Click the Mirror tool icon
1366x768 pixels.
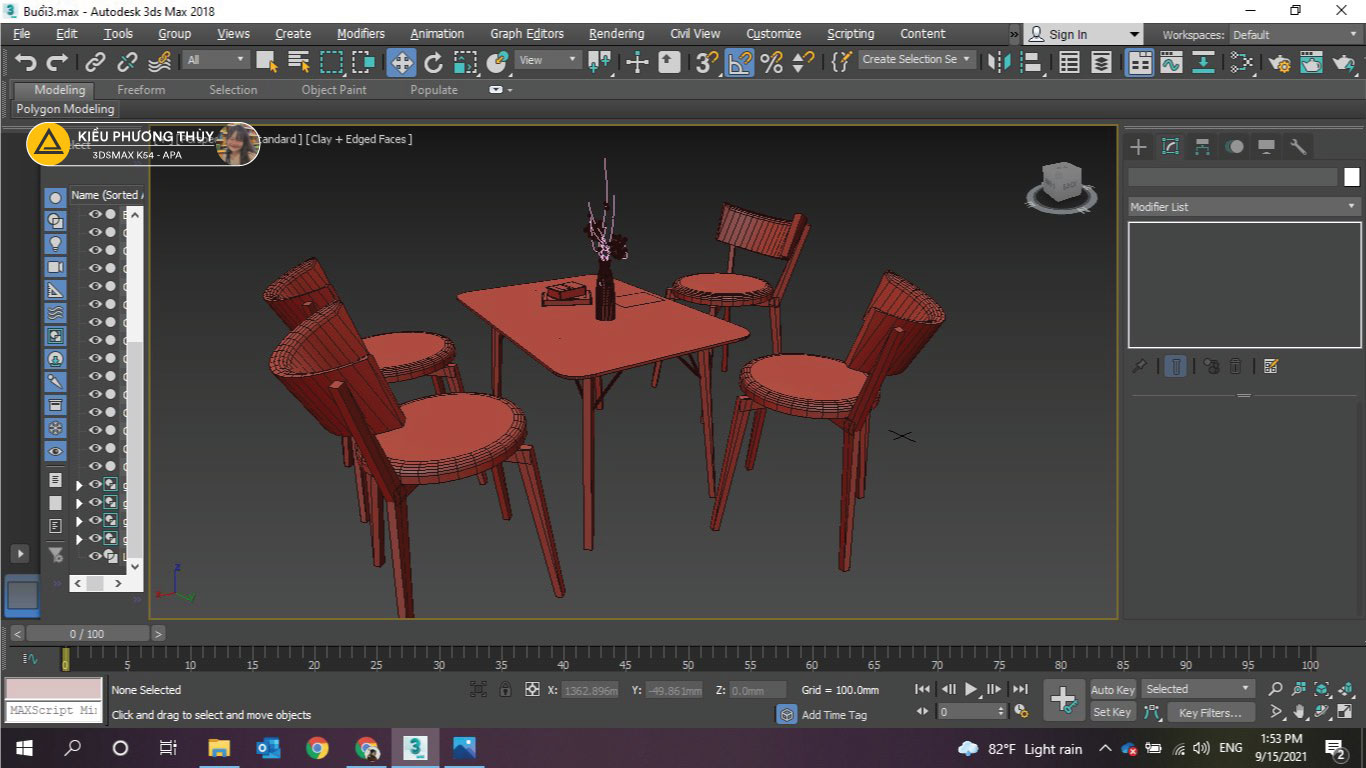[x=998, y=63]
